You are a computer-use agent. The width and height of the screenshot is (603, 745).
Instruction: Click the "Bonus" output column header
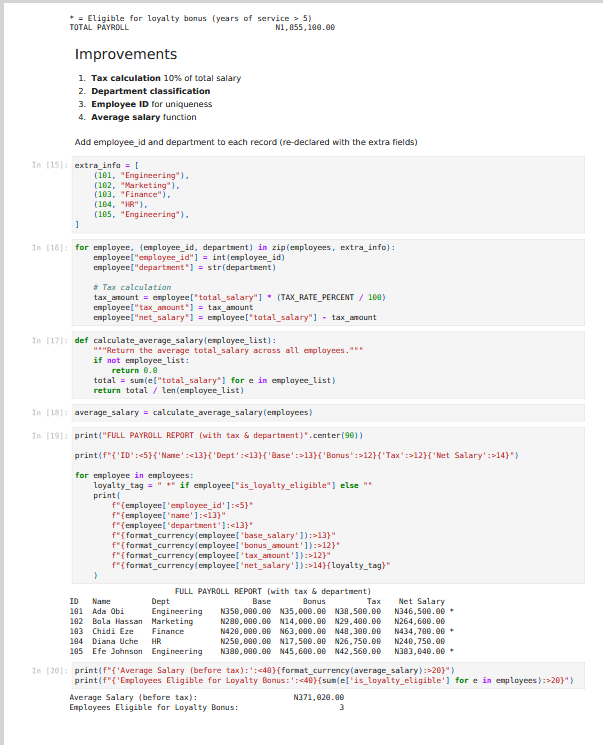[x=314, y=602]
